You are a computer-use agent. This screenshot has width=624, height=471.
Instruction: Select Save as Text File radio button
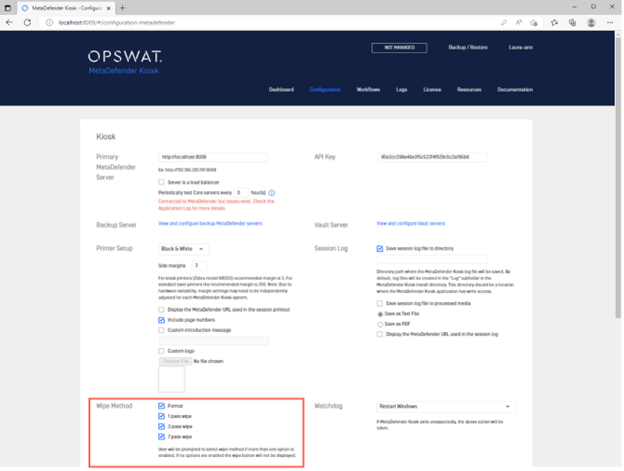[x=380, y=314]
